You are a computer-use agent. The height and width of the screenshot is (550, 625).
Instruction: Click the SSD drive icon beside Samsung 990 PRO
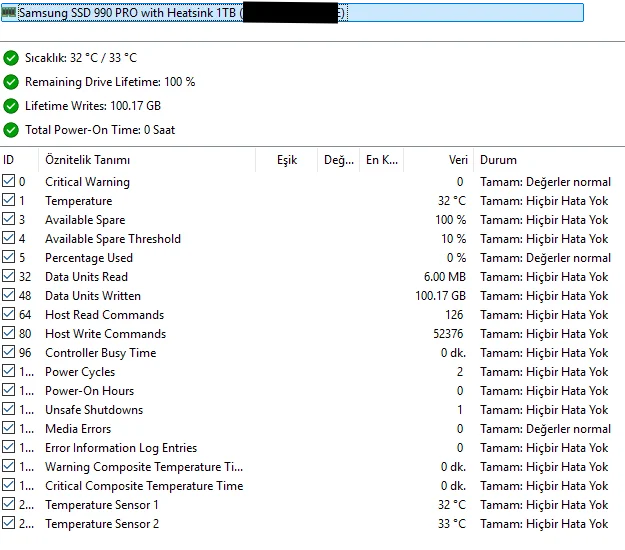8,12
